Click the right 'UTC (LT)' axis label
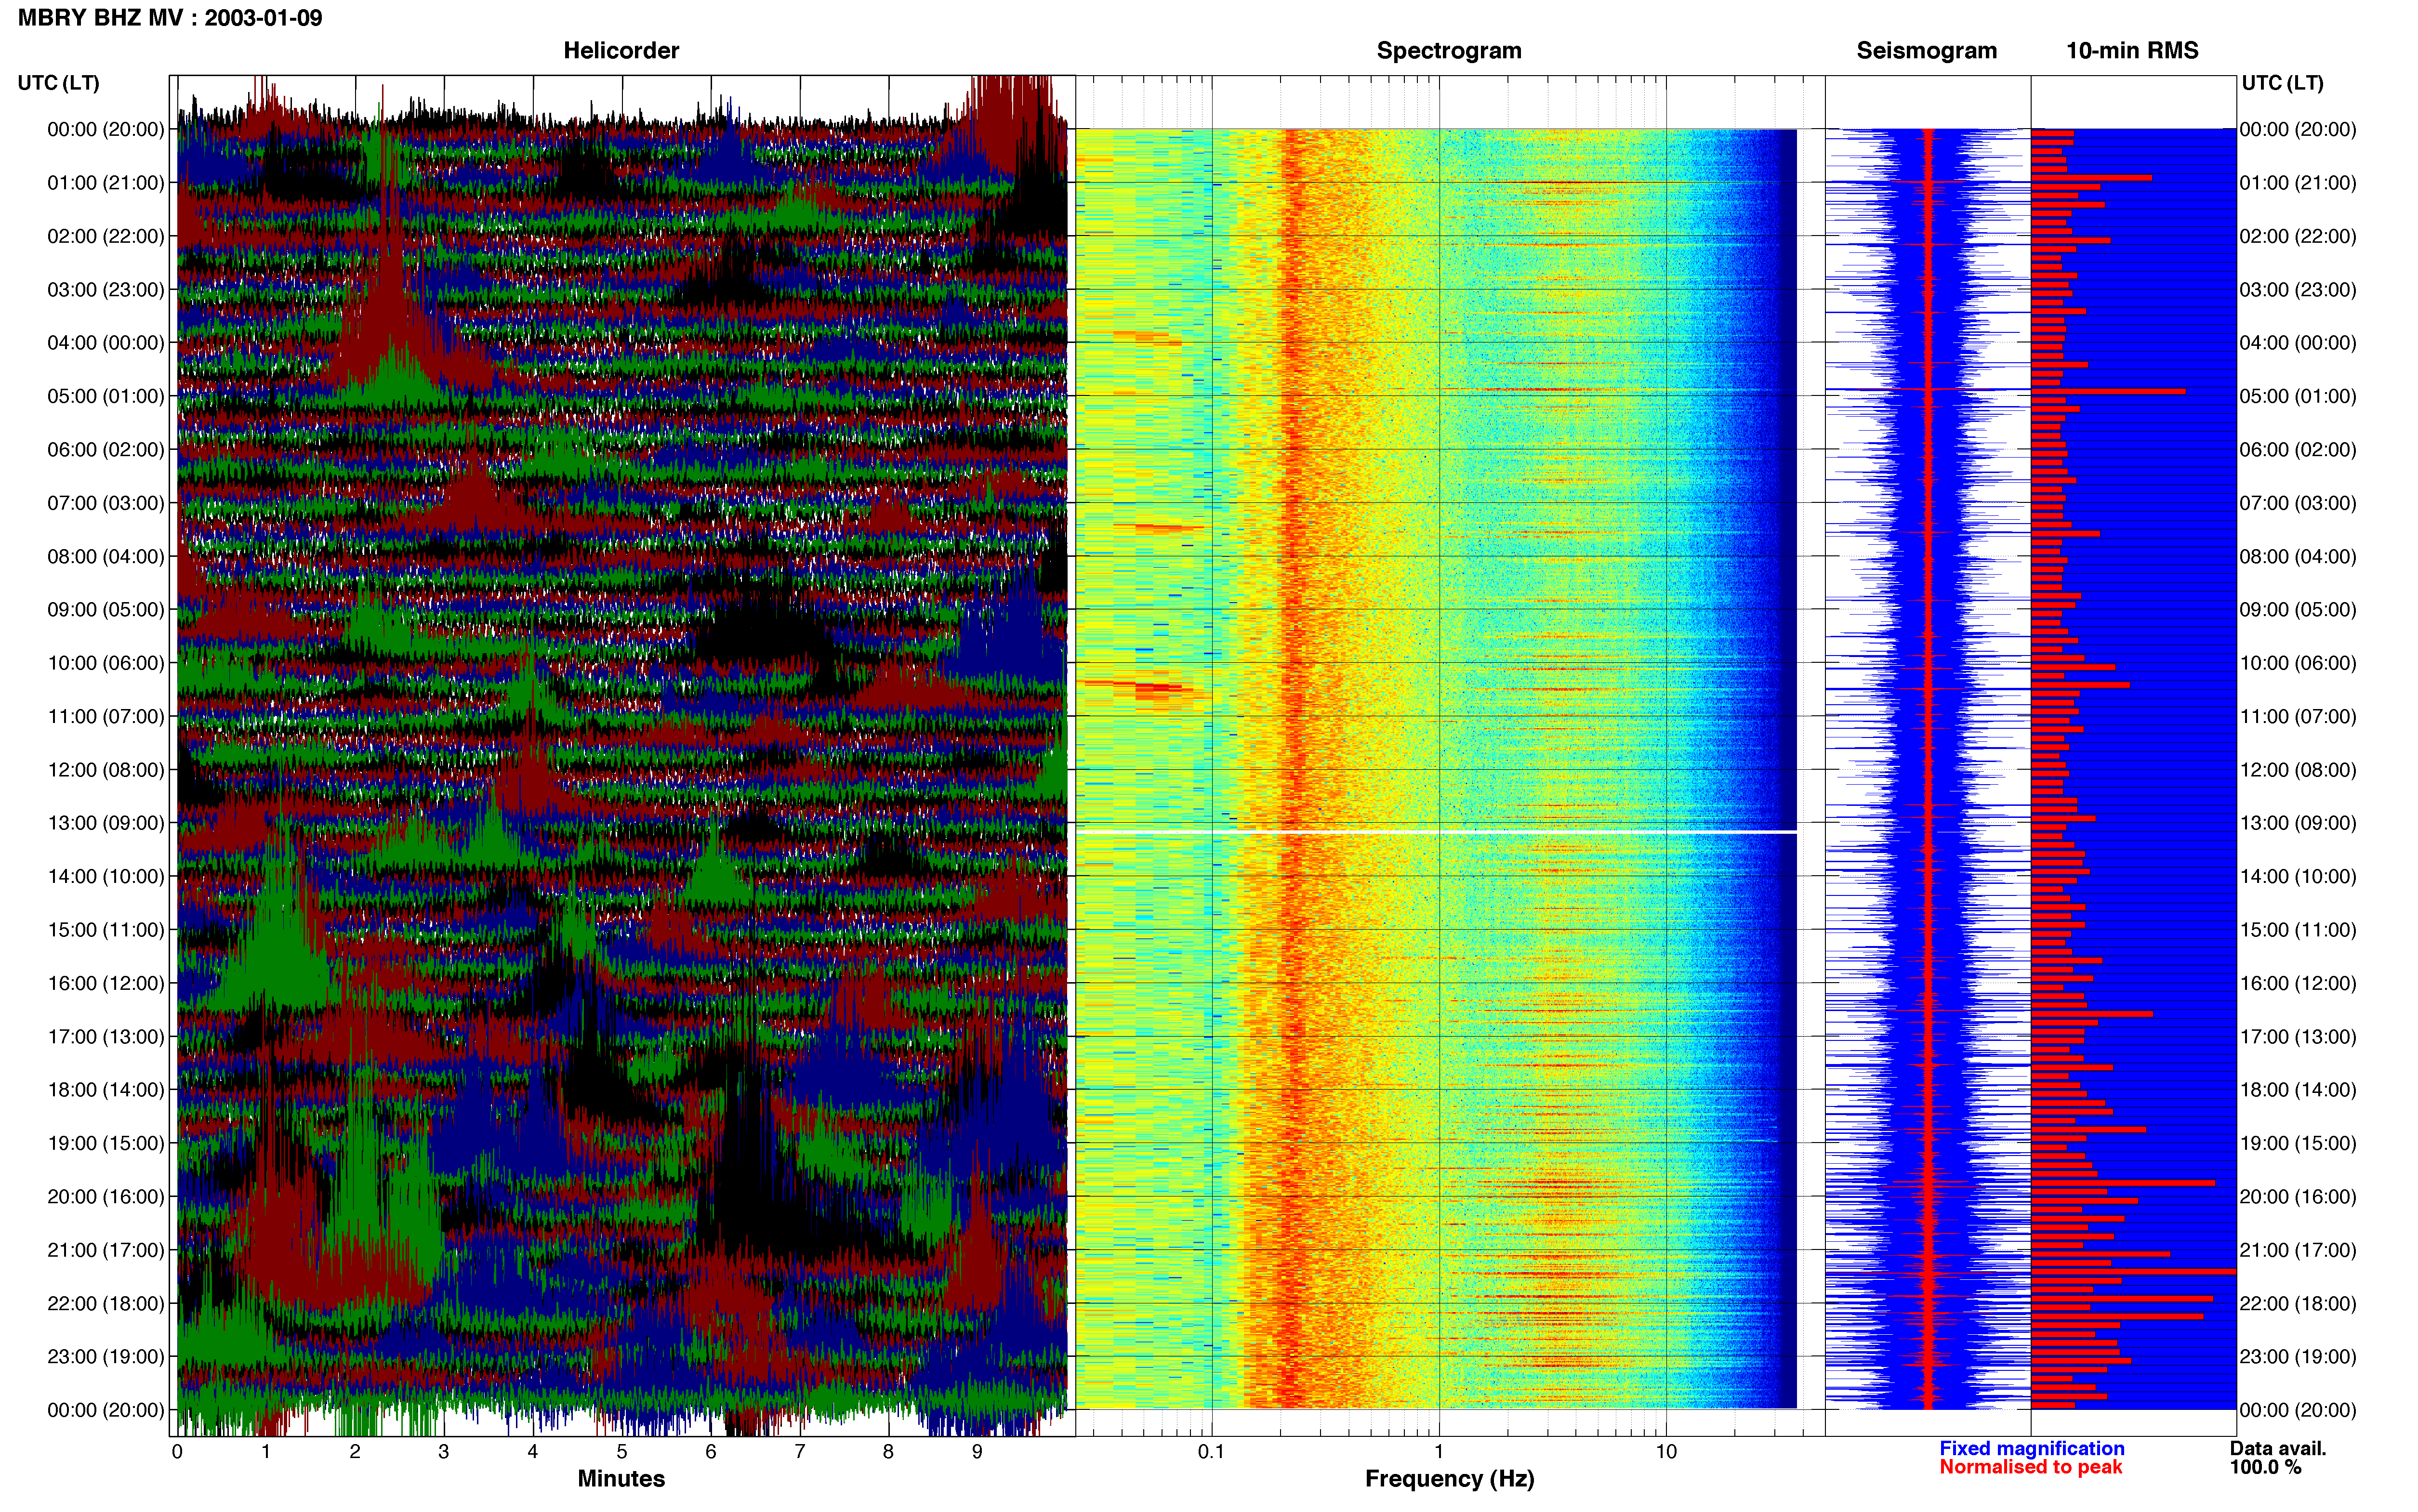This screenshot has width=2418, height=1512. pos(2282,83)
